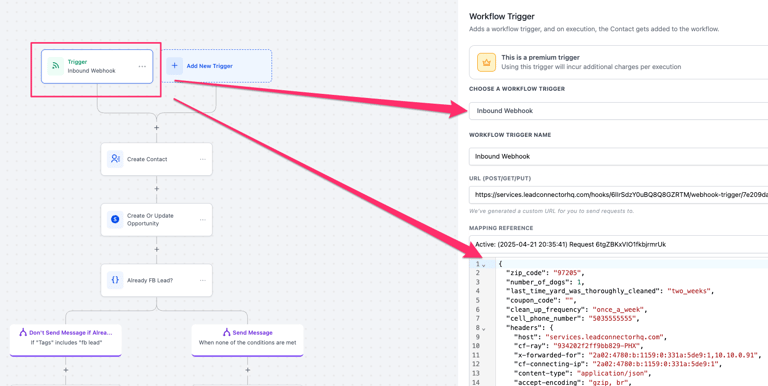The height and width of the screenshot is (386, 768).
Task: Select the Don't Send Message if Already branch
Action: [66, 340]
